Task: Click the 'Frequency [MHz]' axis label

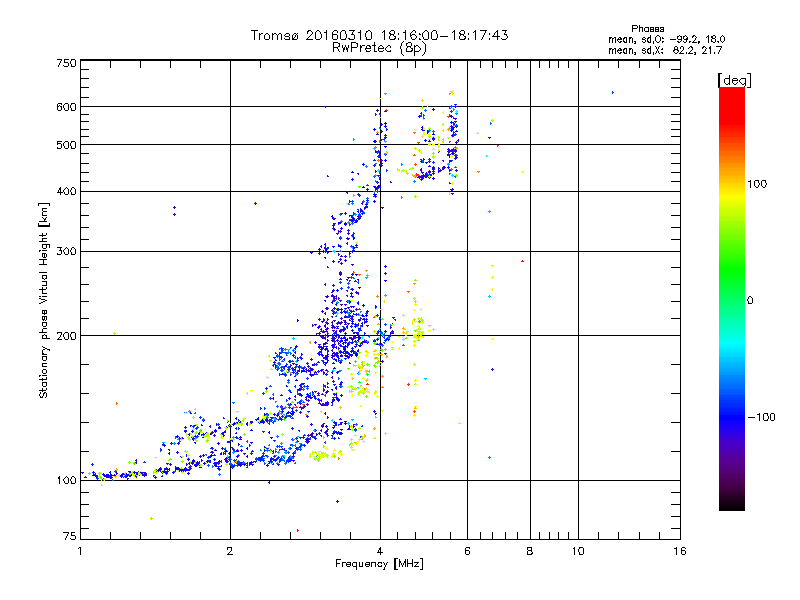Action: (379, 564)
